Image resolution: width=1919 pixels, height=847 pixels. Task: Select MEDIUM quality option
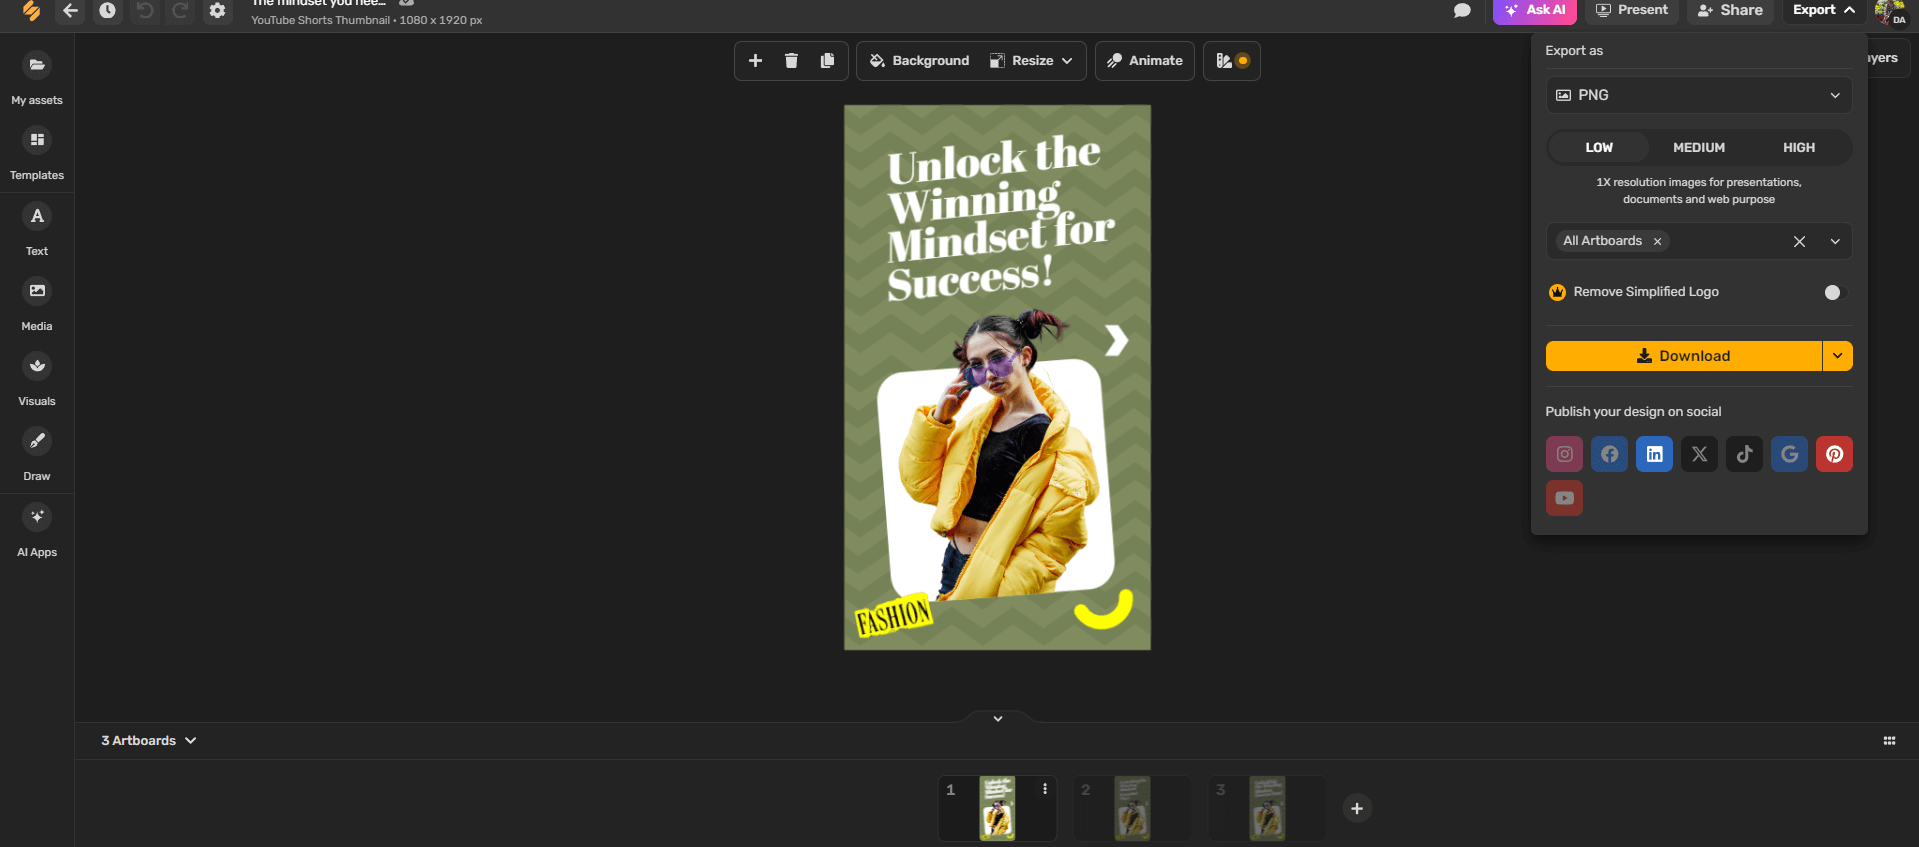tap(1699, 147)
